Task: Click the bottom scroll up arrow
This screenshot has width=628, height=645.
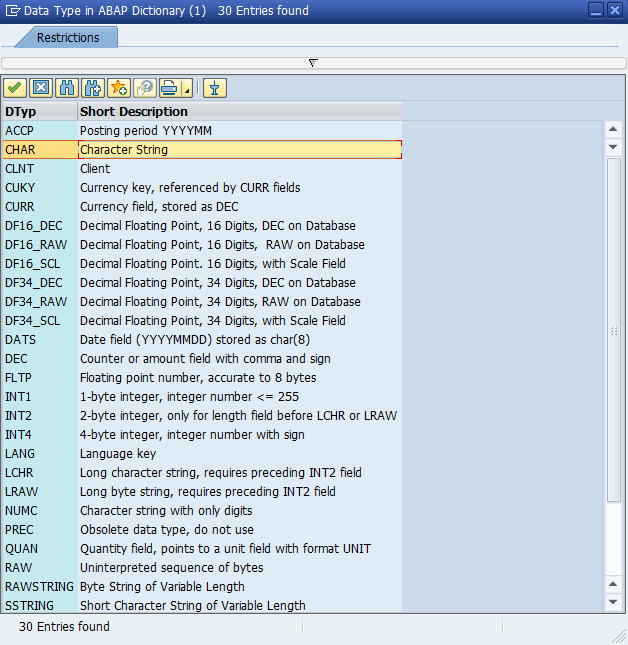Action: (x=613, y=585)
